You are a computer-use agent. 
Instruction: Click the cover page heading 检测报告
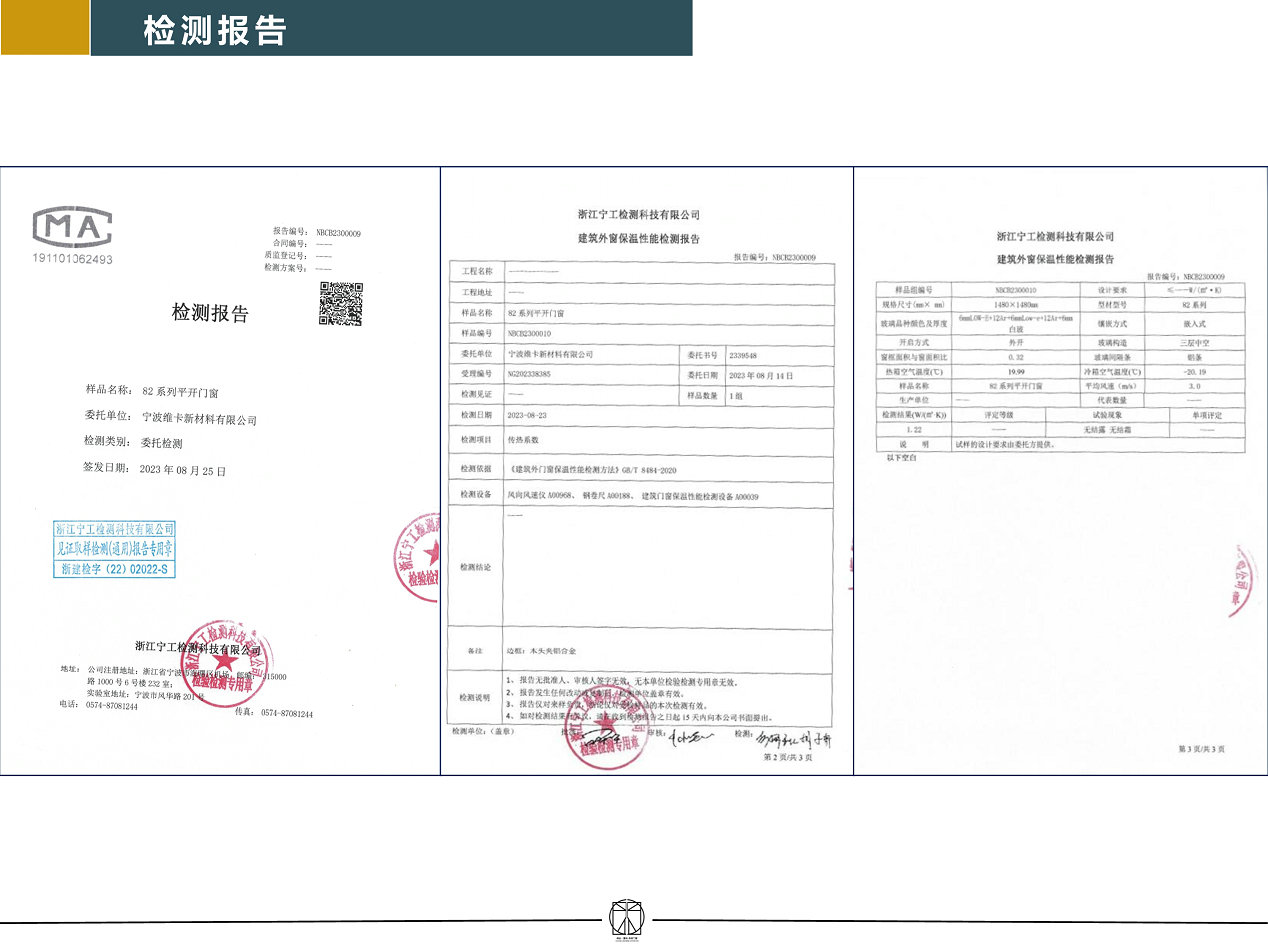click(x=210, y=314)
